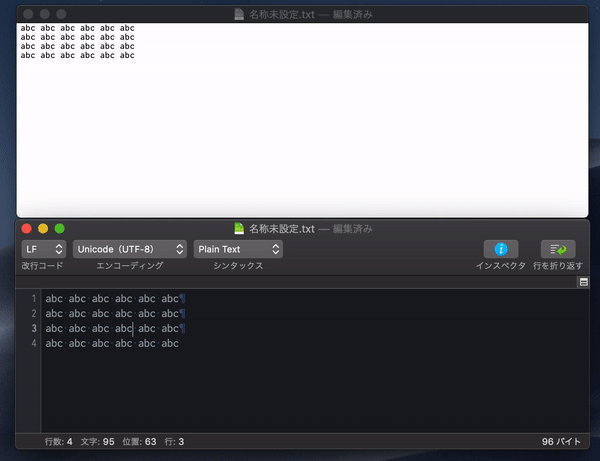The height and width of the screenshot is (461, 600).
Task: Click the 行: 3 status bar entry
Action: 174,441
